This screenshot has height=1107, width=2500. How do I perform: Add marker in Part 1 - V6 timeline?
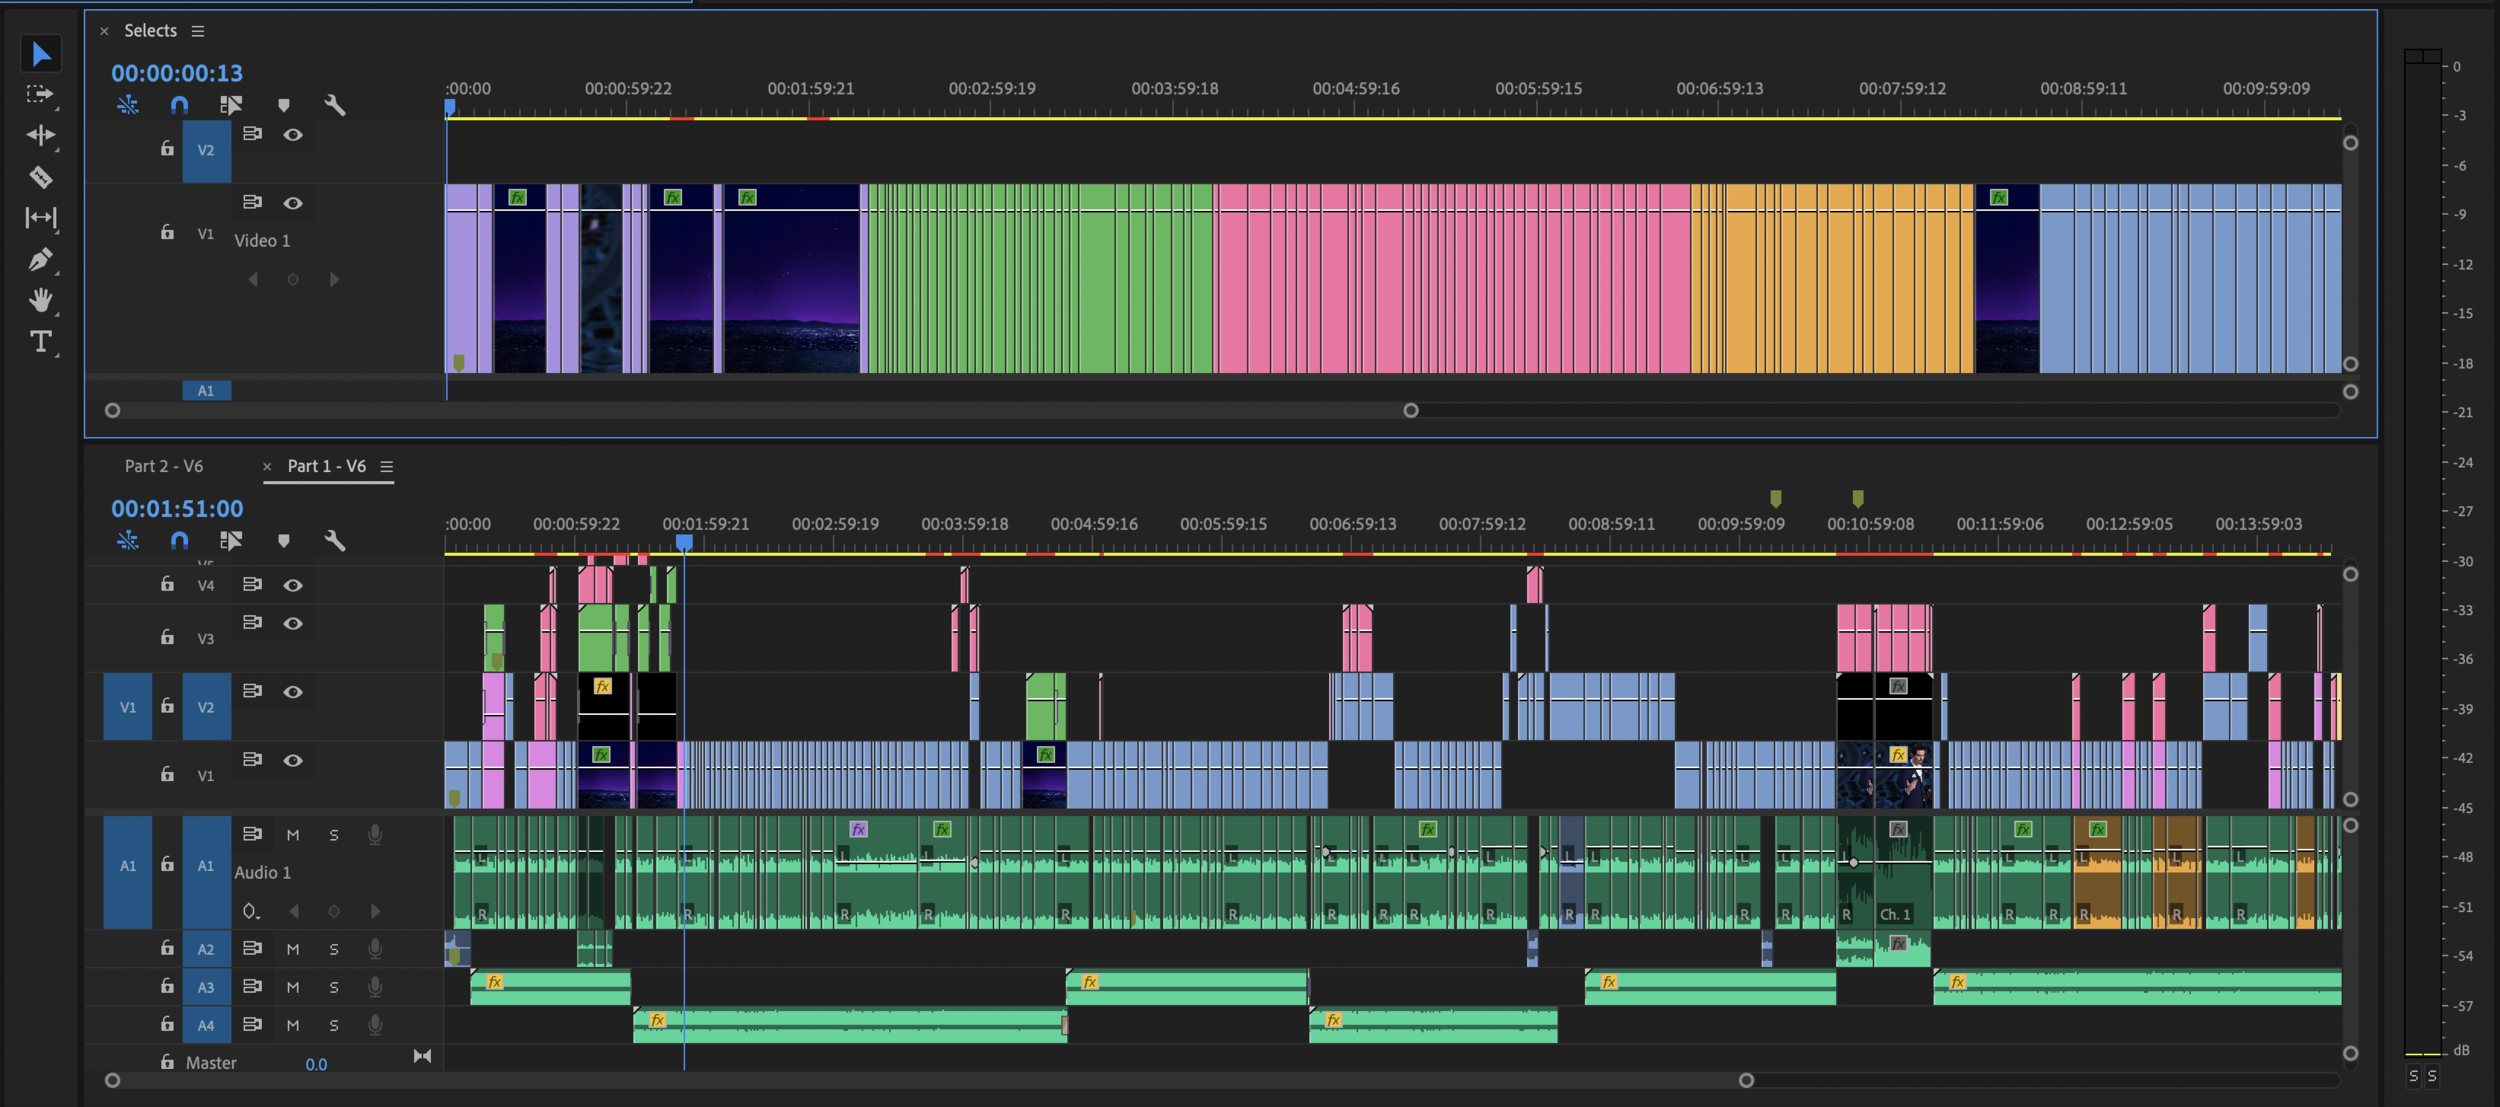pos(284,541)
